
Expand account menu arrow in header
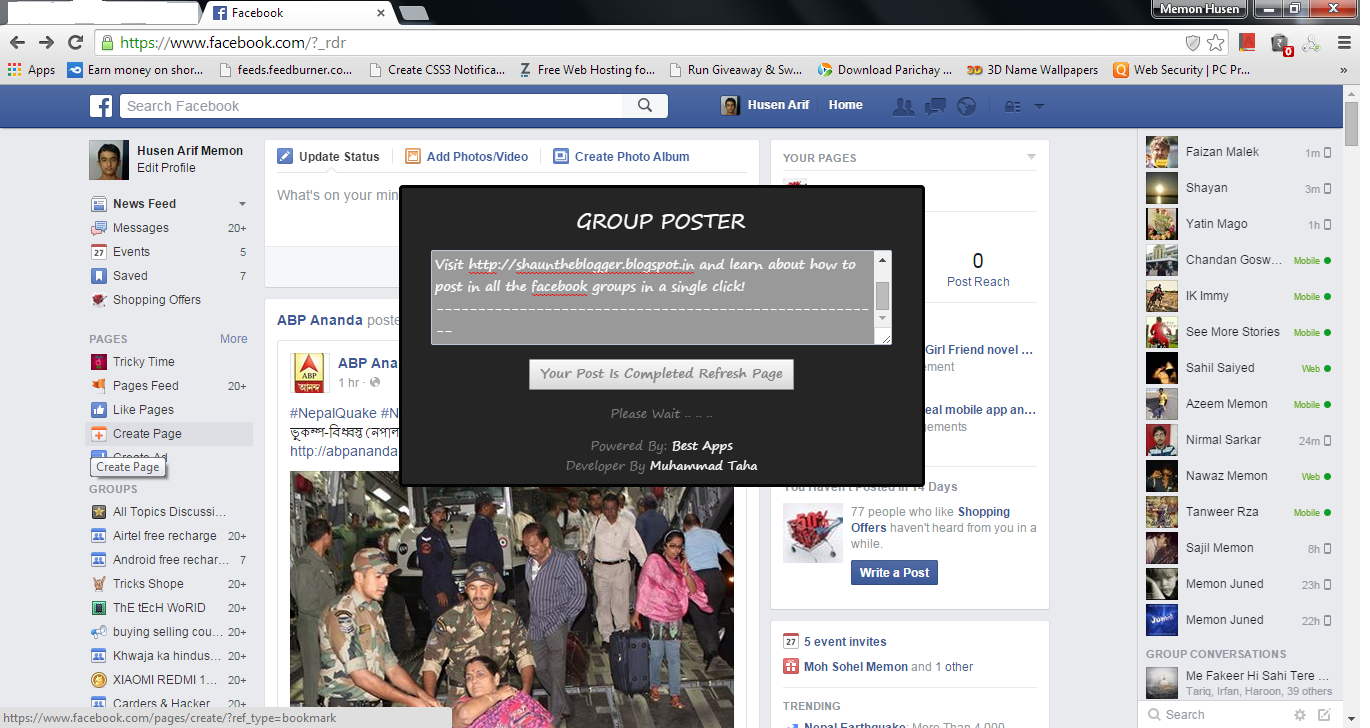[1039, 106]
